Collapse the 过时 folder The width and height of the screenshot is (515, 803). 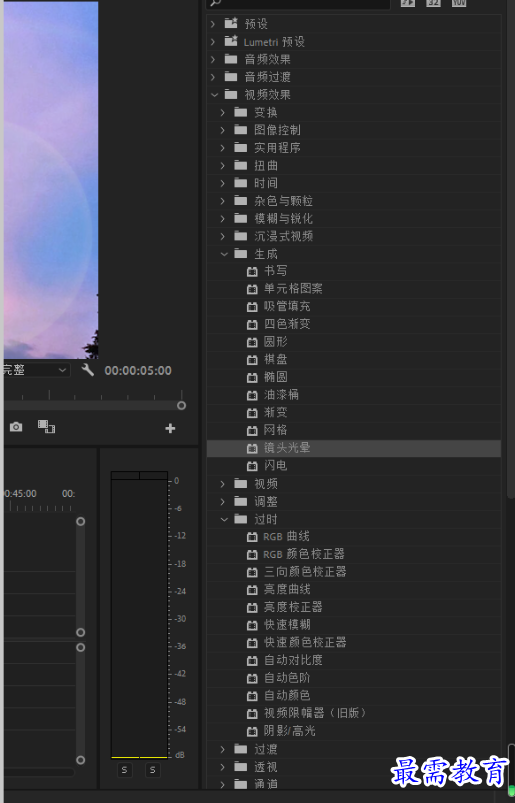[224, 519]
